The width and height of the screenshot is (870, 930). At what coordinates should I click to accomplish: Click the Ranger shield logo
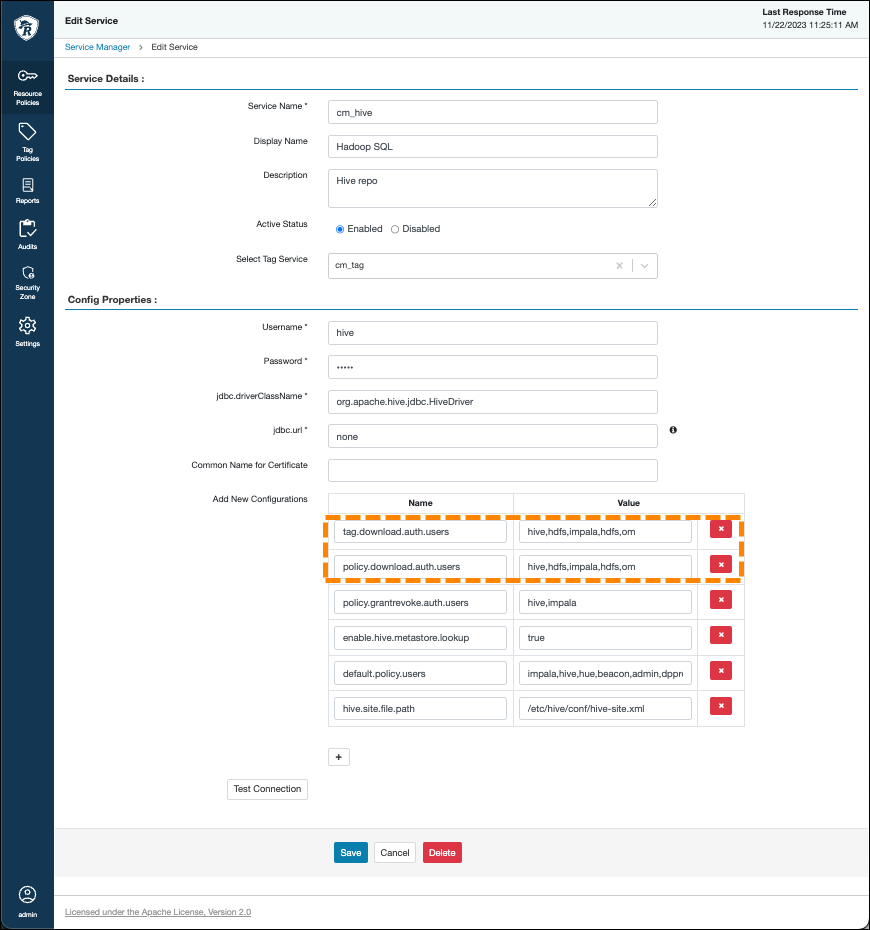click(x=27, y=28)
